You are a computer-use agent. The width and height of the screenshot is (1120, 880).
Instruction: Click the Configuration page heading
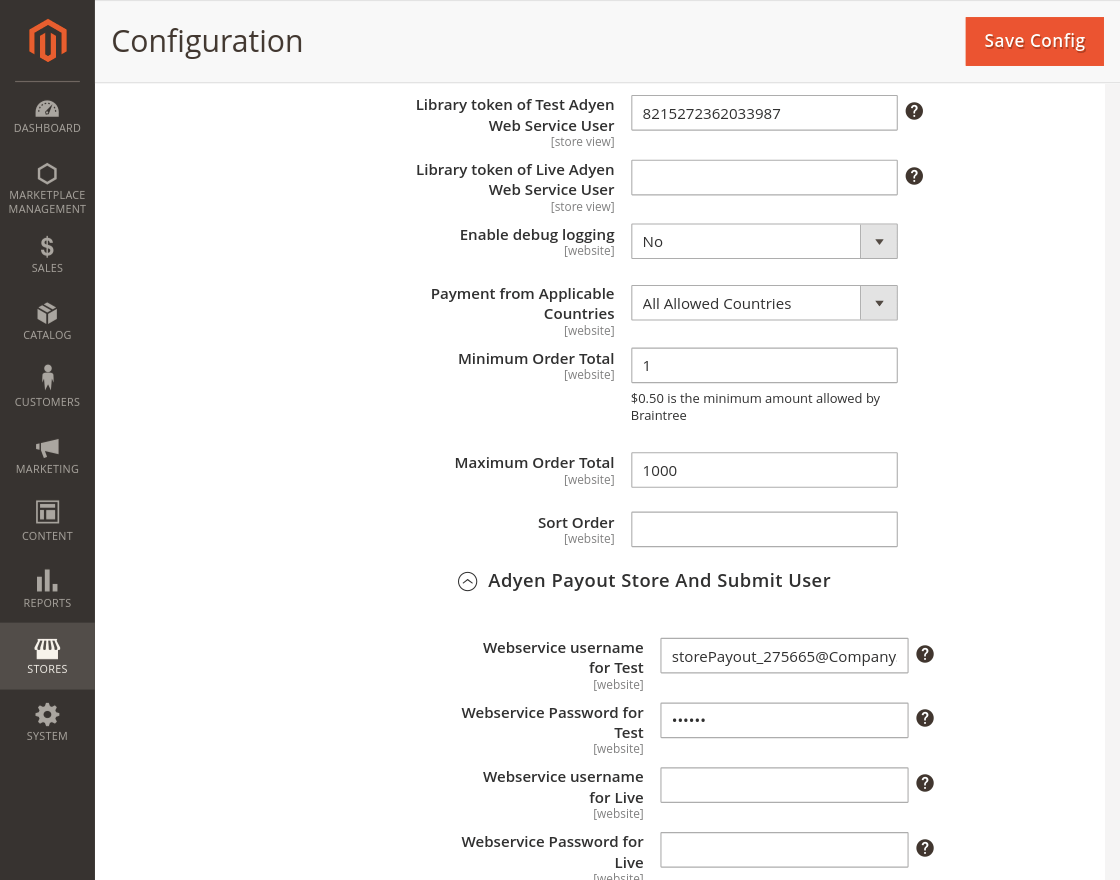click(x=207, y=41)
